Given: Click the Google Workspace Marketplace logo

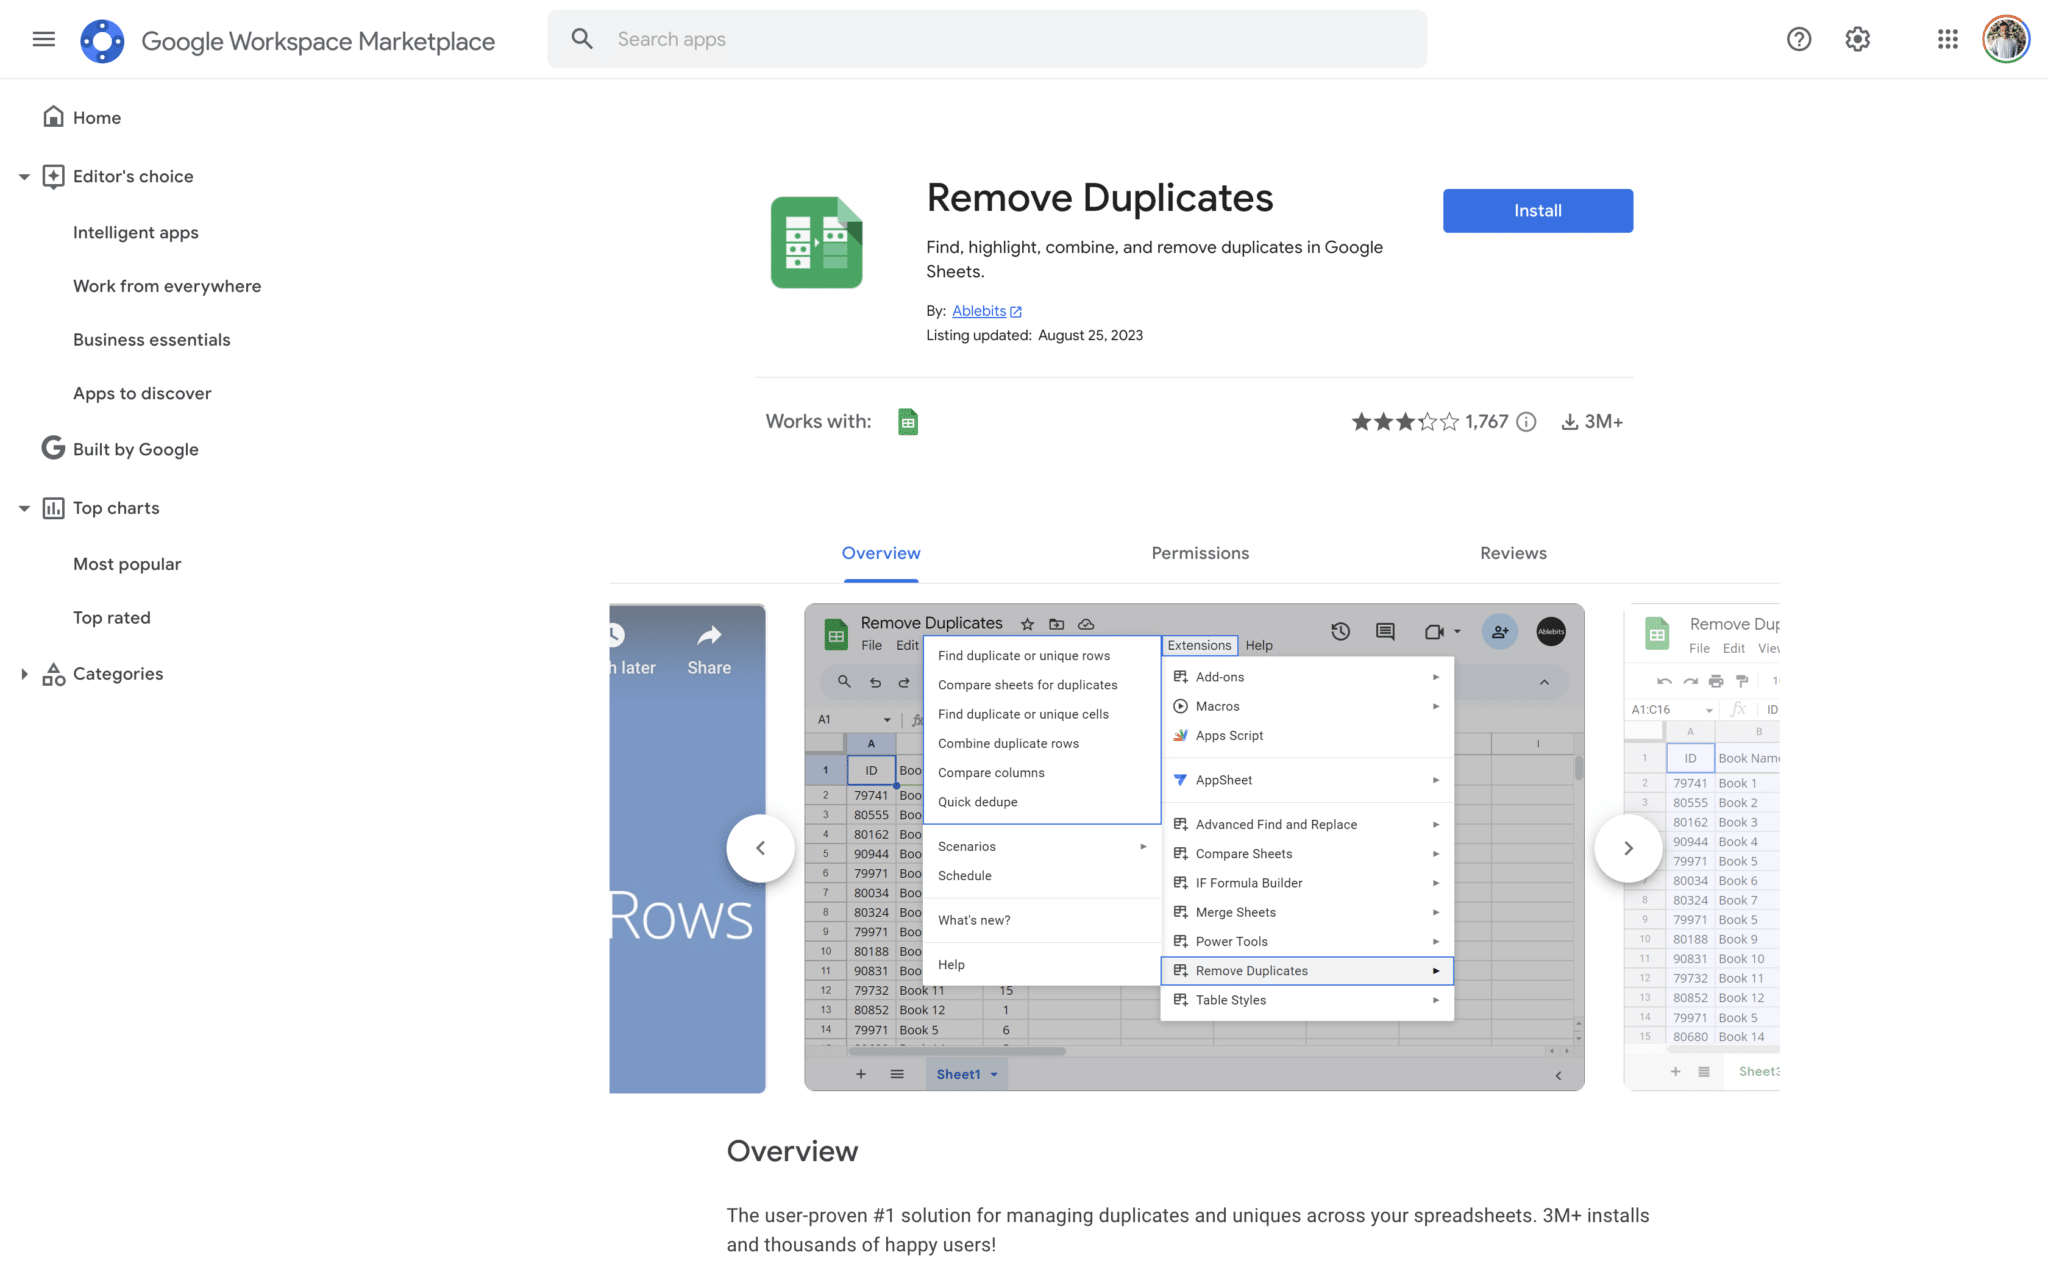Looking at the screenshot, I should coord(102,40).
